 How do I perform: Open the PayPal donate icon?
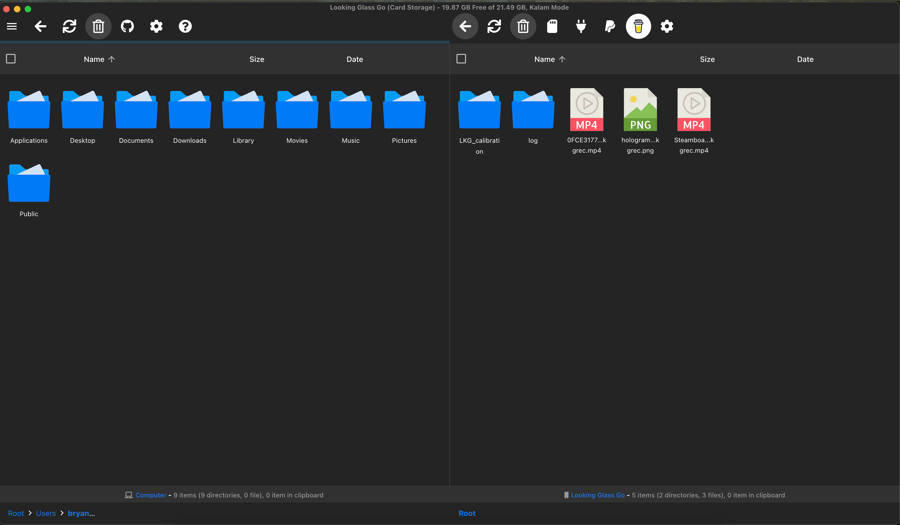609,27
